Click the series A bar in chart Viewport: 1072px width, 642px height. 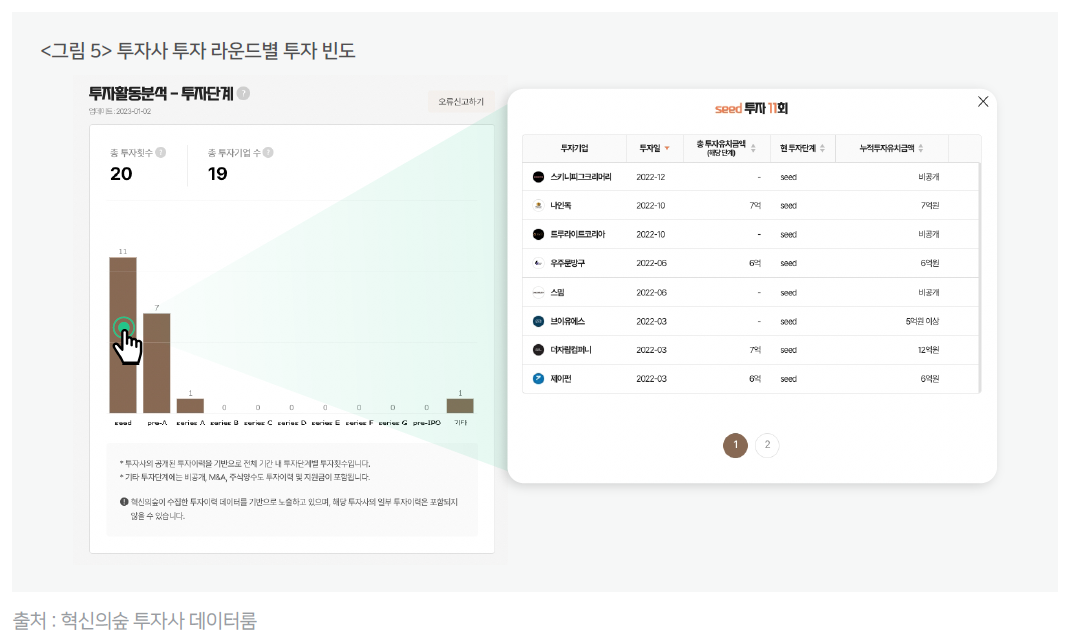pos(190,406)
